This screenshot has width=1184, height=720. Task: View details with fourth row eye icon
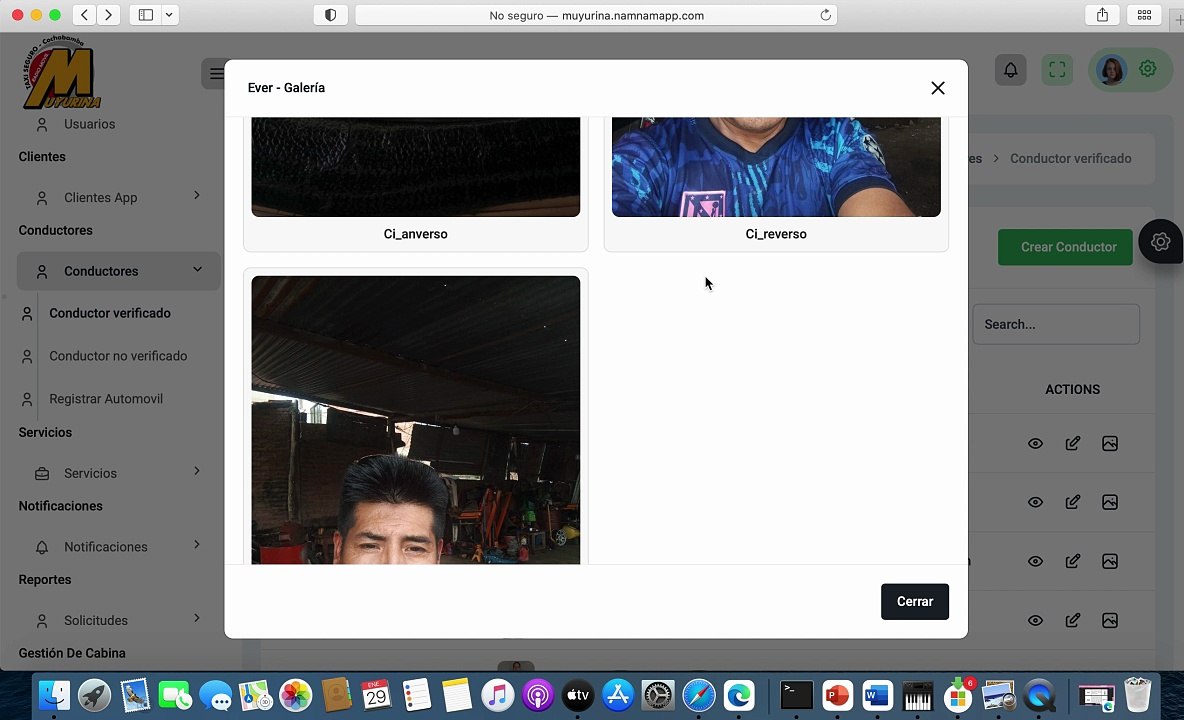(1035, 620)
